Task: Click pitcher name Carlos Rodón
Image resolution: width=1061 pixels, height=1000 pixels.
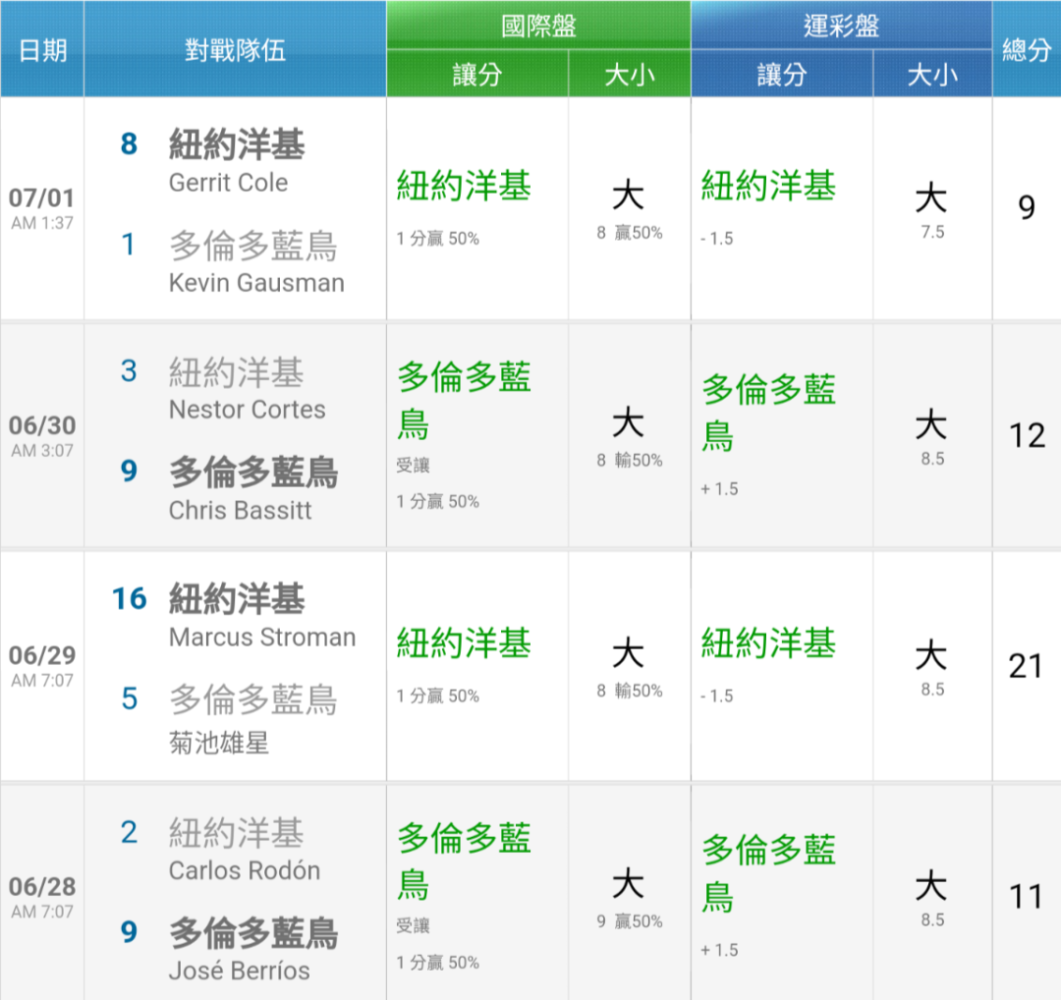Action: click(x=244, y=870)
